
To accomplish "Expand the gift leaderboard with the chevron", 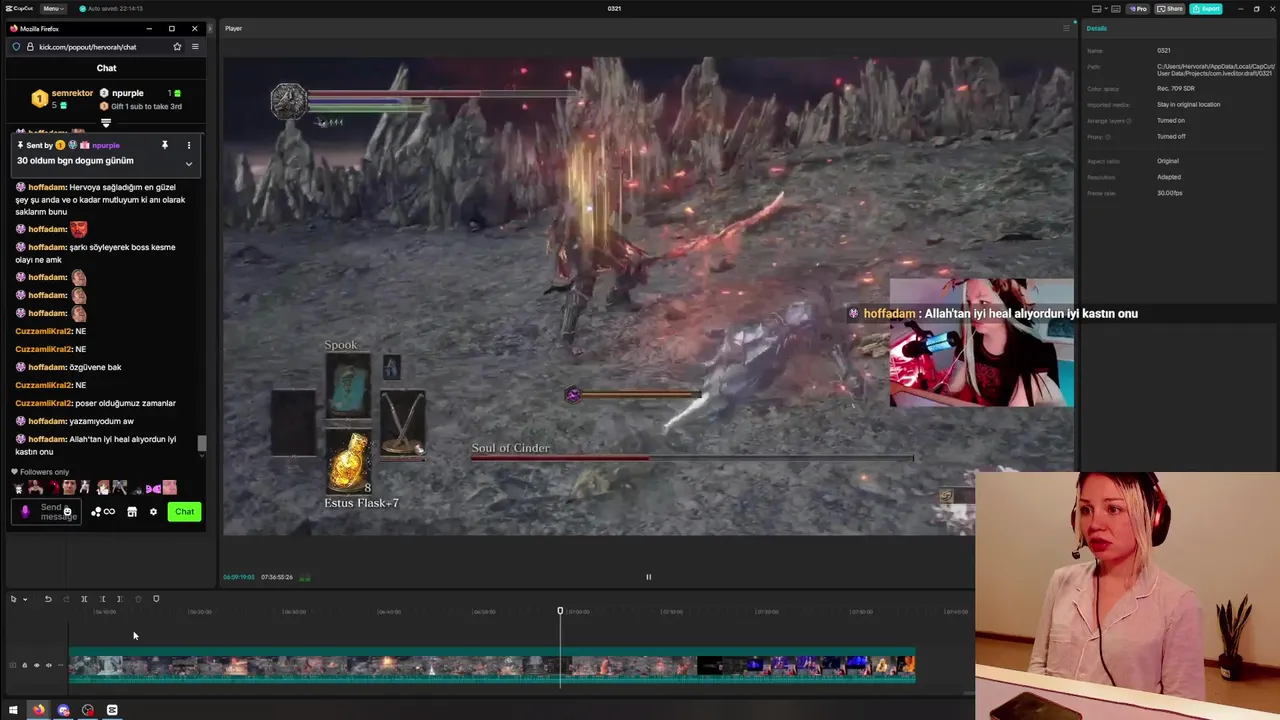I will click(x=106, y=123).
